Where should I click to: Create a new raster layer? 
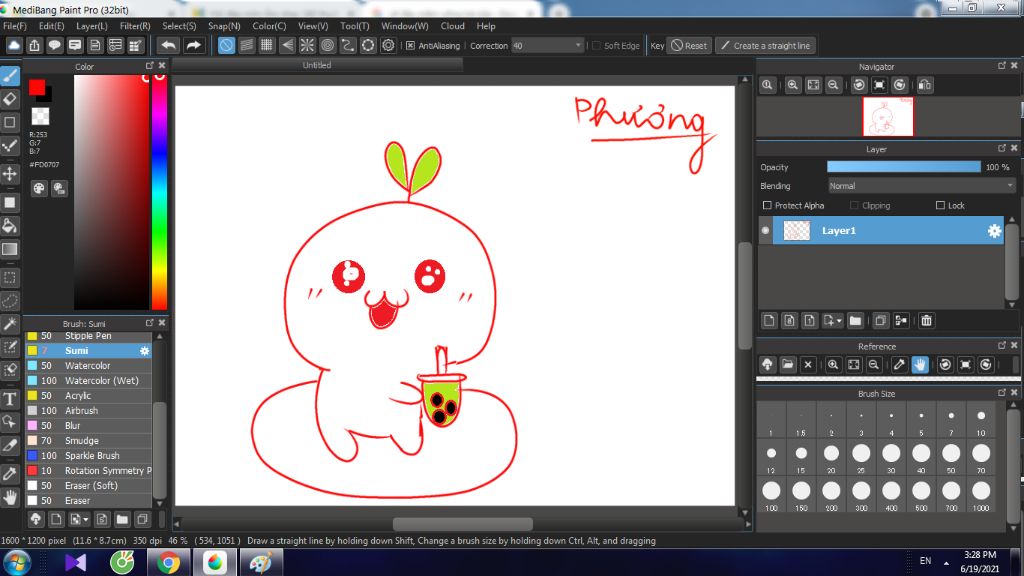(769, 321)
